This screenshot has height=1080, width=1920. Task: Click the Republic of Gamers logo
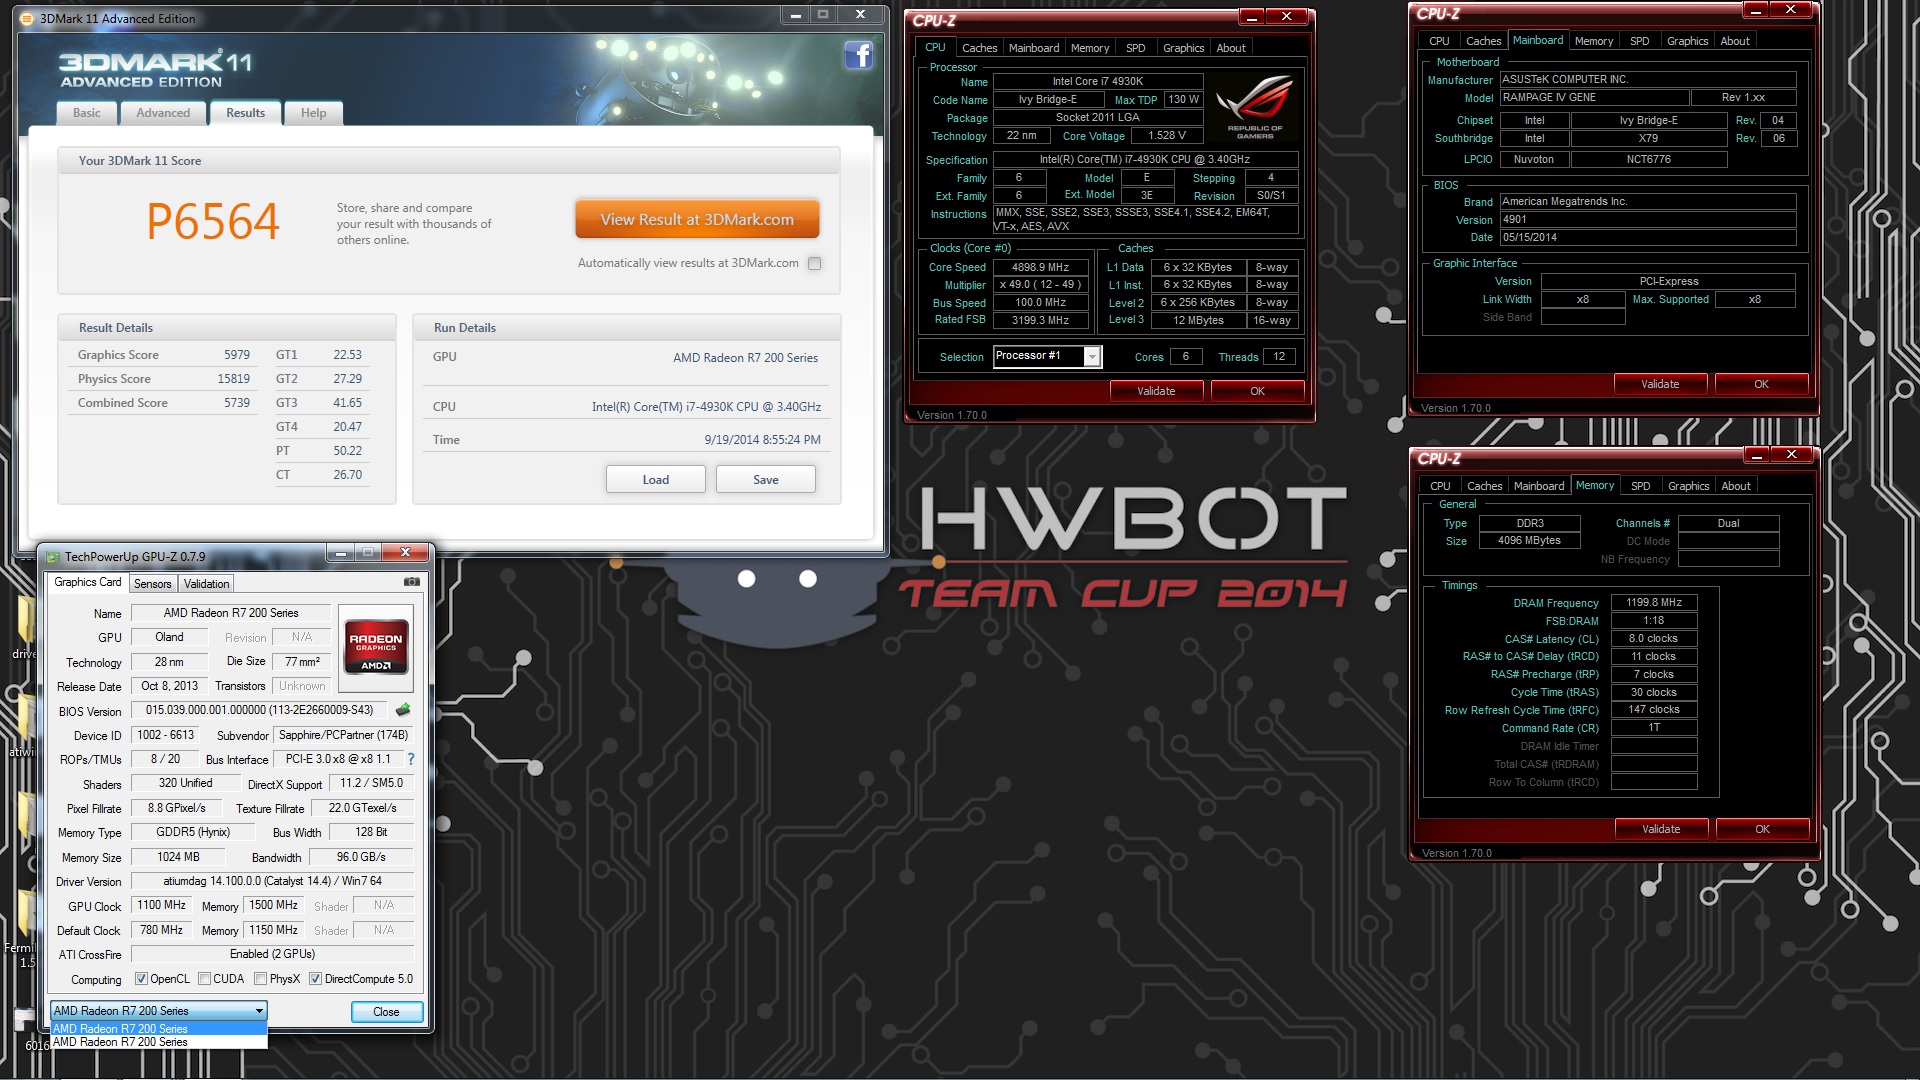coord(1255,107)
